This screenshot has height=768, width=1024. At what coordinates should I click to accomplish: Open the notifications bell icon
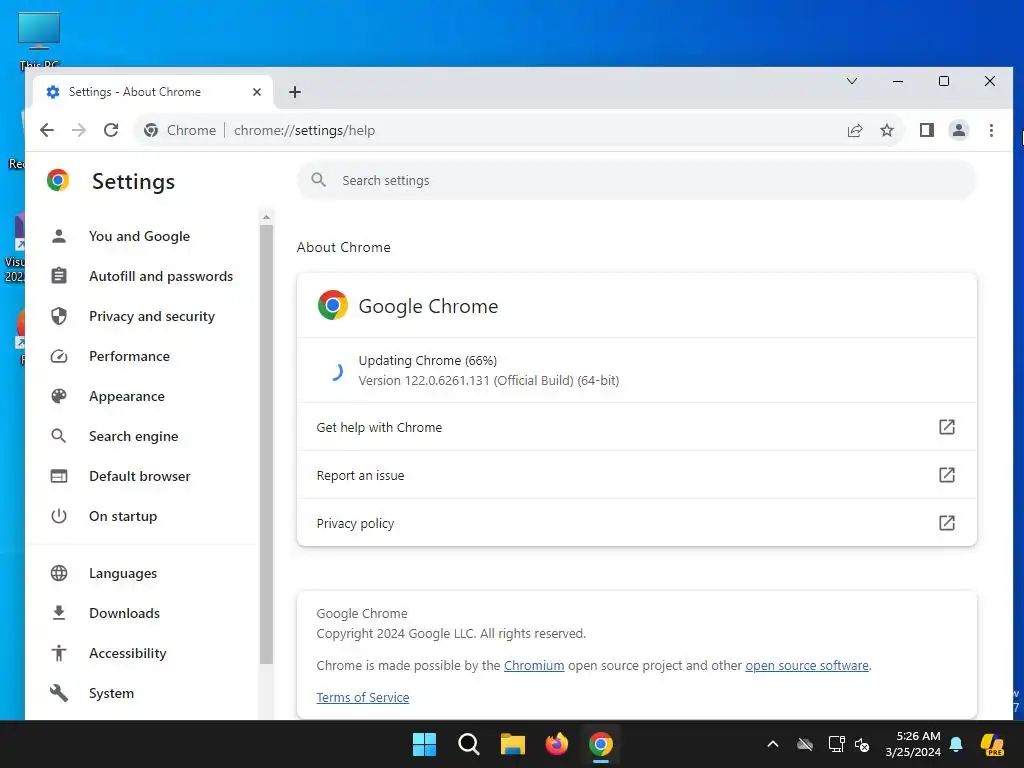(956, 744)
